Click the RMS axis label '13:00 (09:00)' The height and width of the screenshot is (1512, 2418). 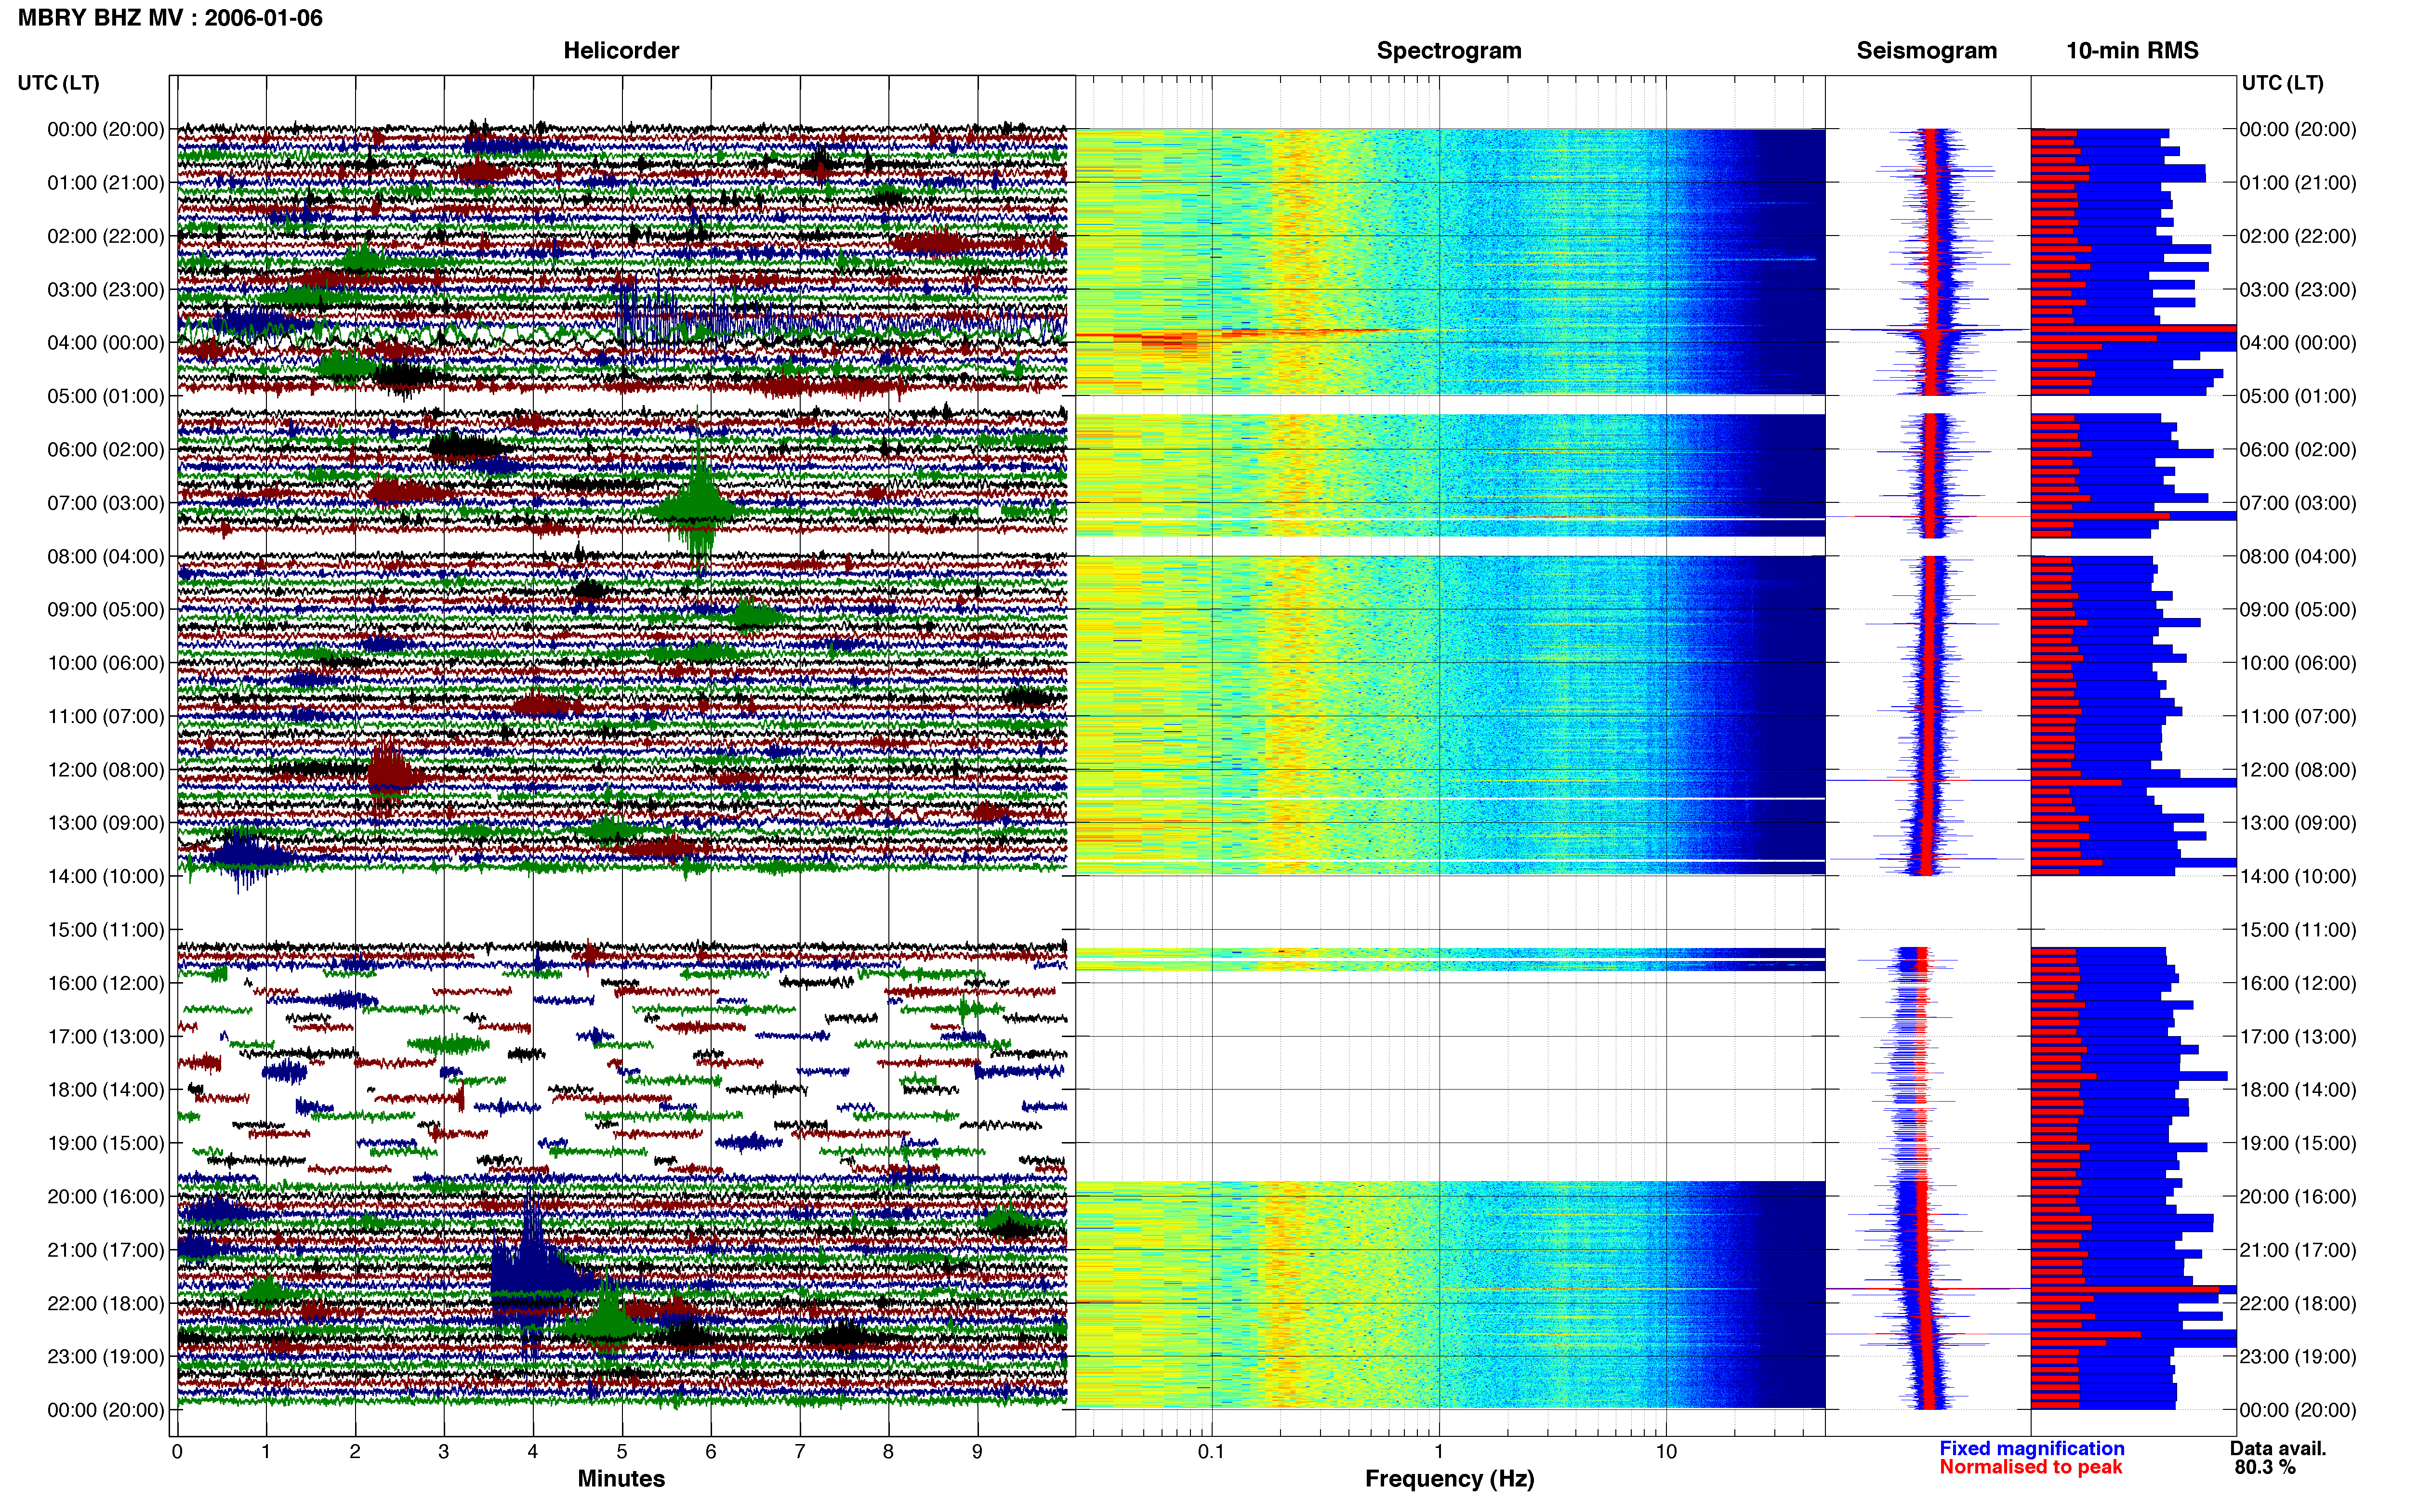point(2298,823)
